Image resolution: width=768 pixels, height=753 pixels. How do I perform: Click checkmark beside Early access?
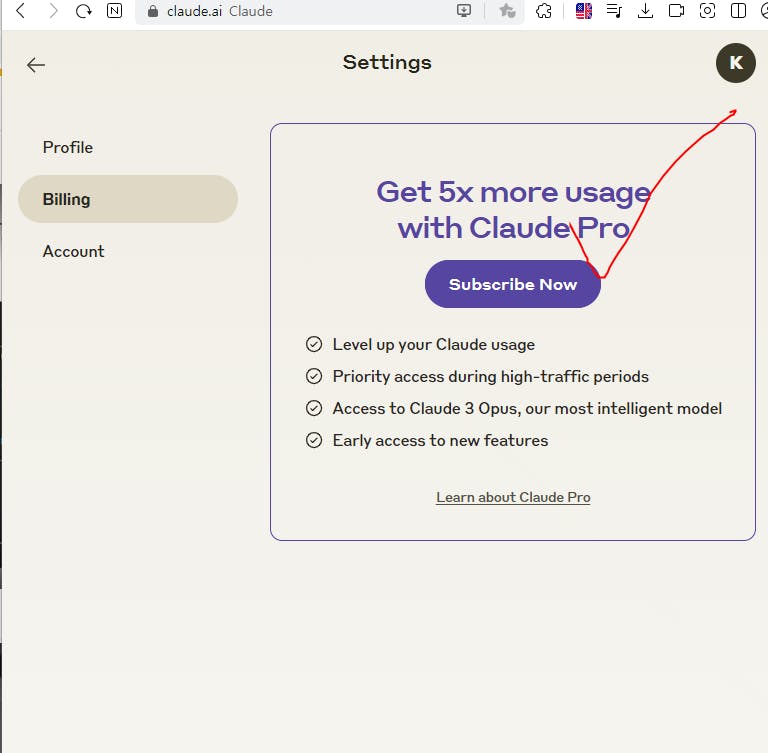coord(314,440)
